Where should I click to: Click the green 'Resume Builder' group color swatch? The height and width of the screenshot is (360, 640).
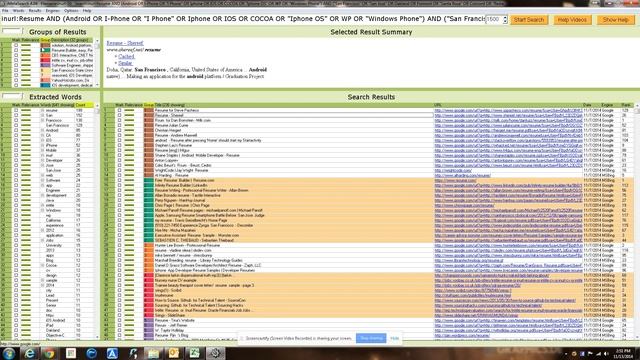(x=45, y=50)
